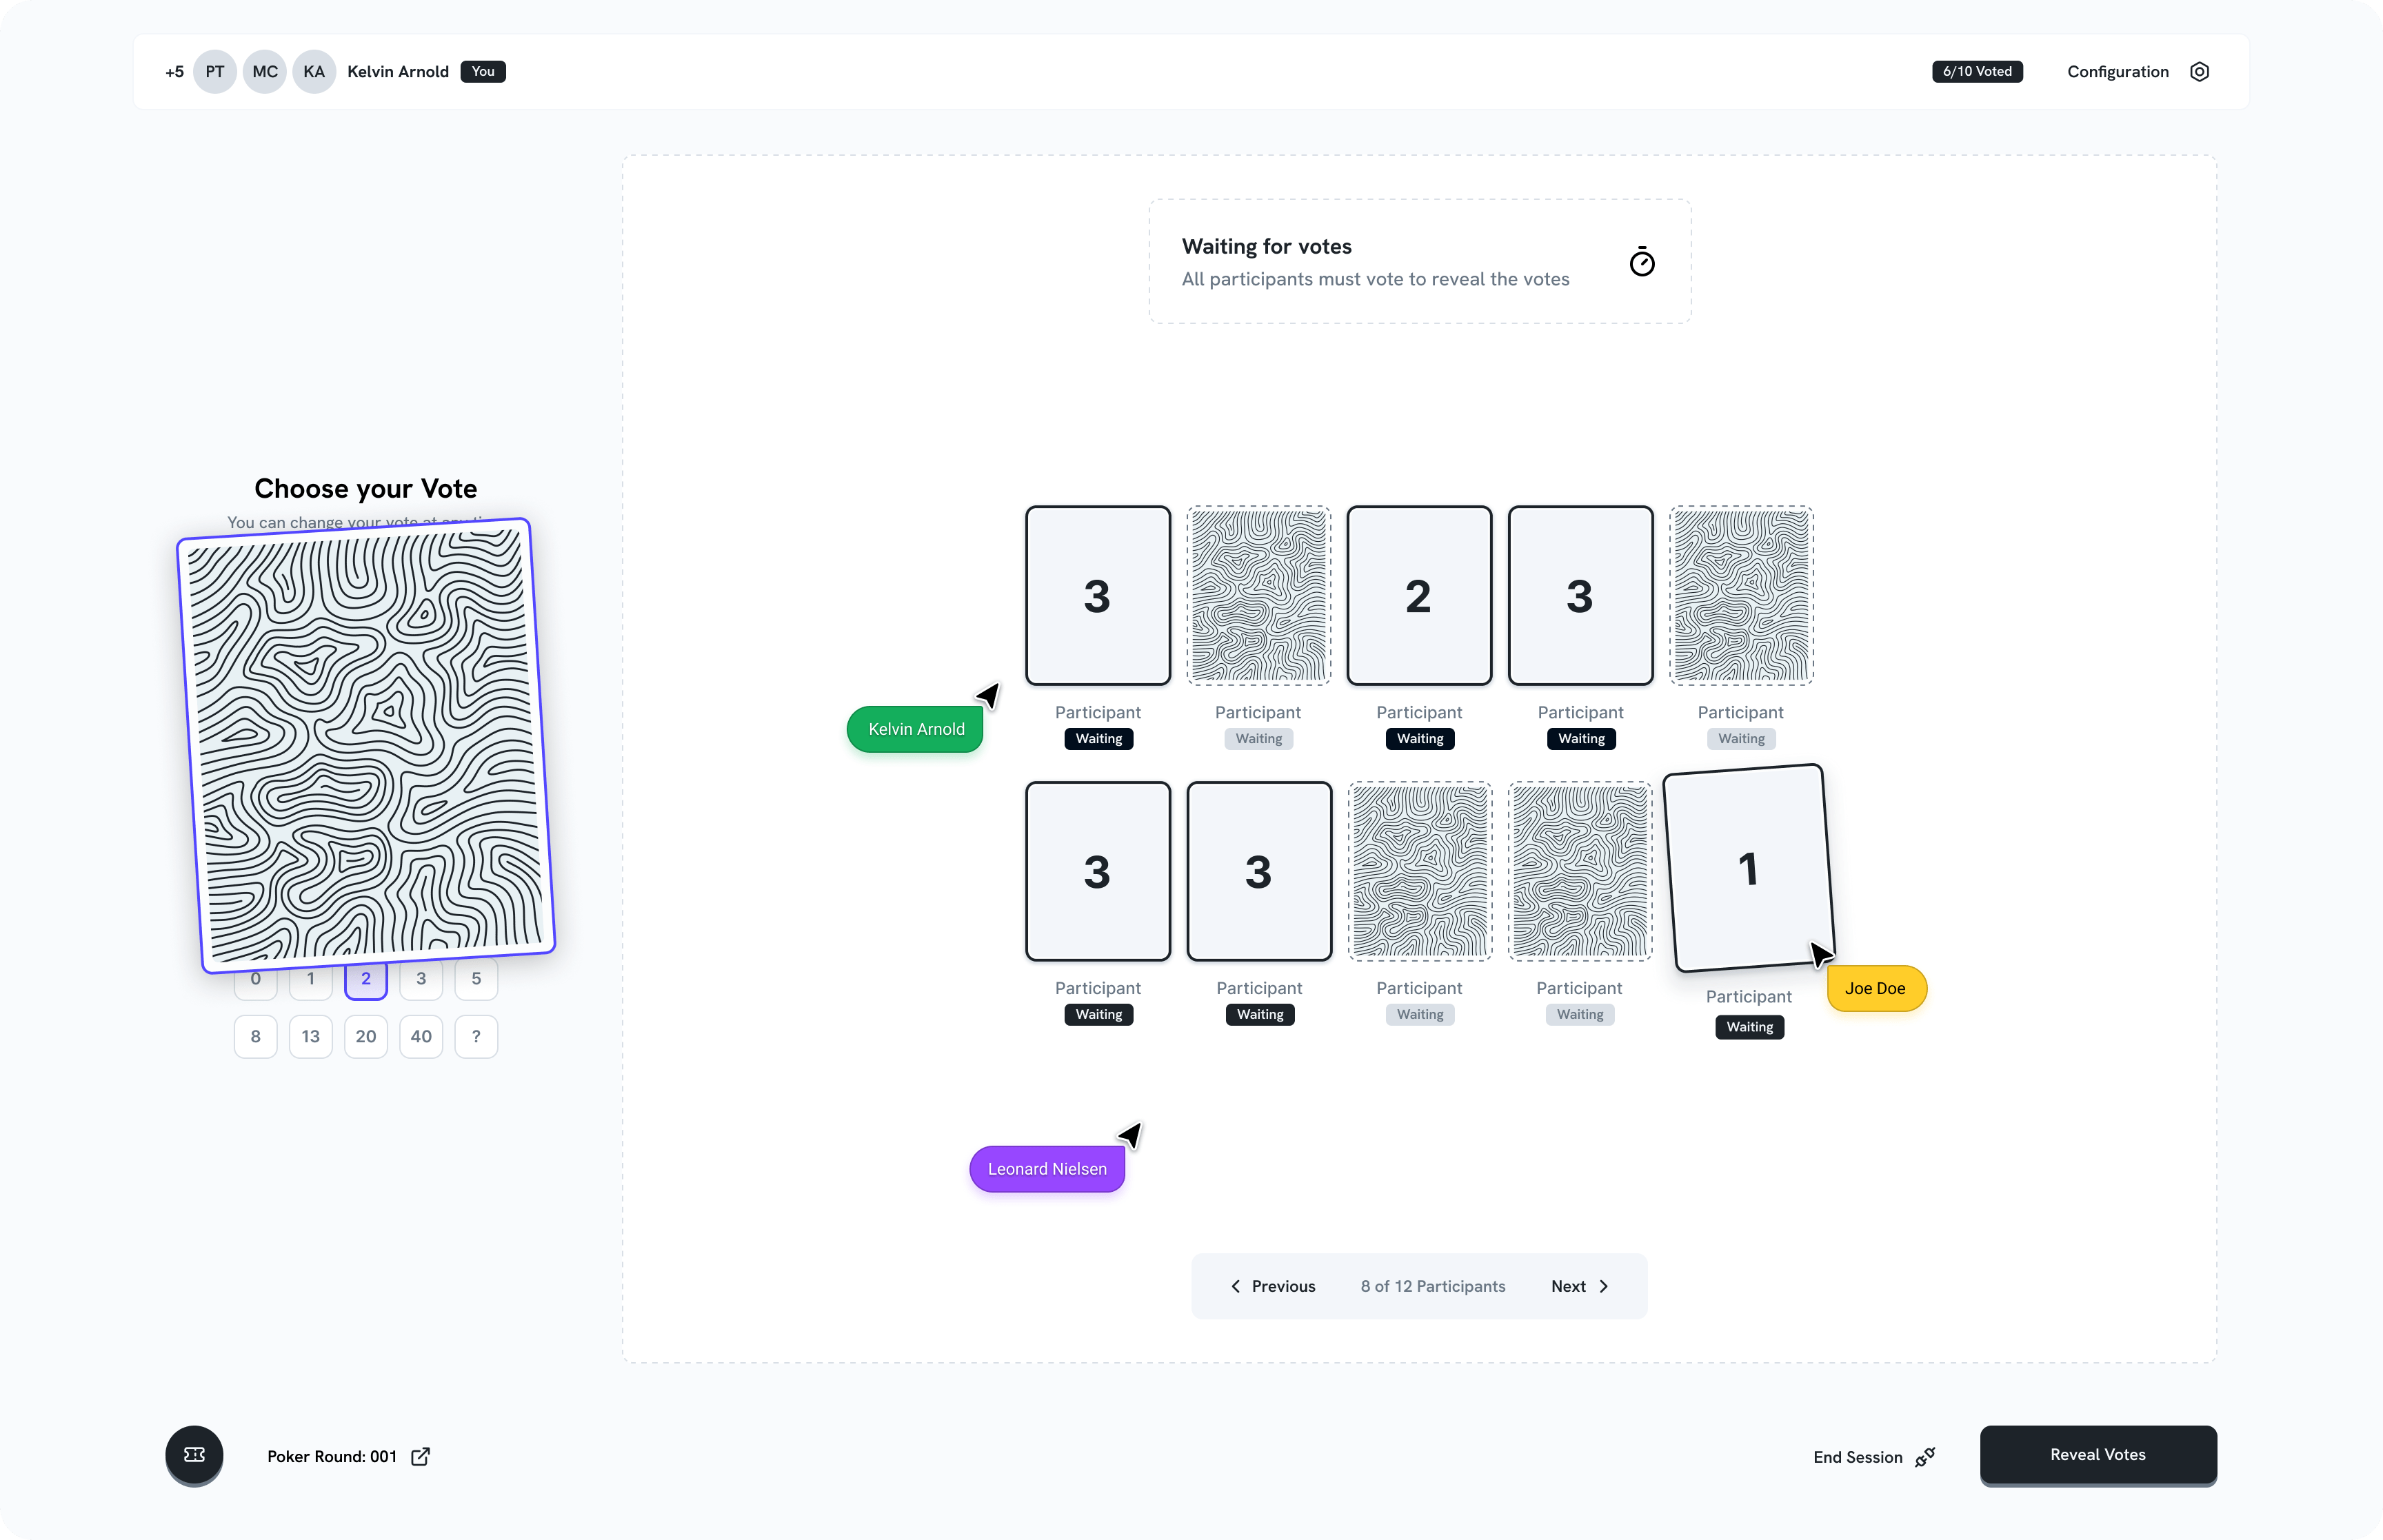The width and height of the screenshot is (2383, 1540).
Task: Click the Configuration hexagon settings icon
Action: (2199, 72)
